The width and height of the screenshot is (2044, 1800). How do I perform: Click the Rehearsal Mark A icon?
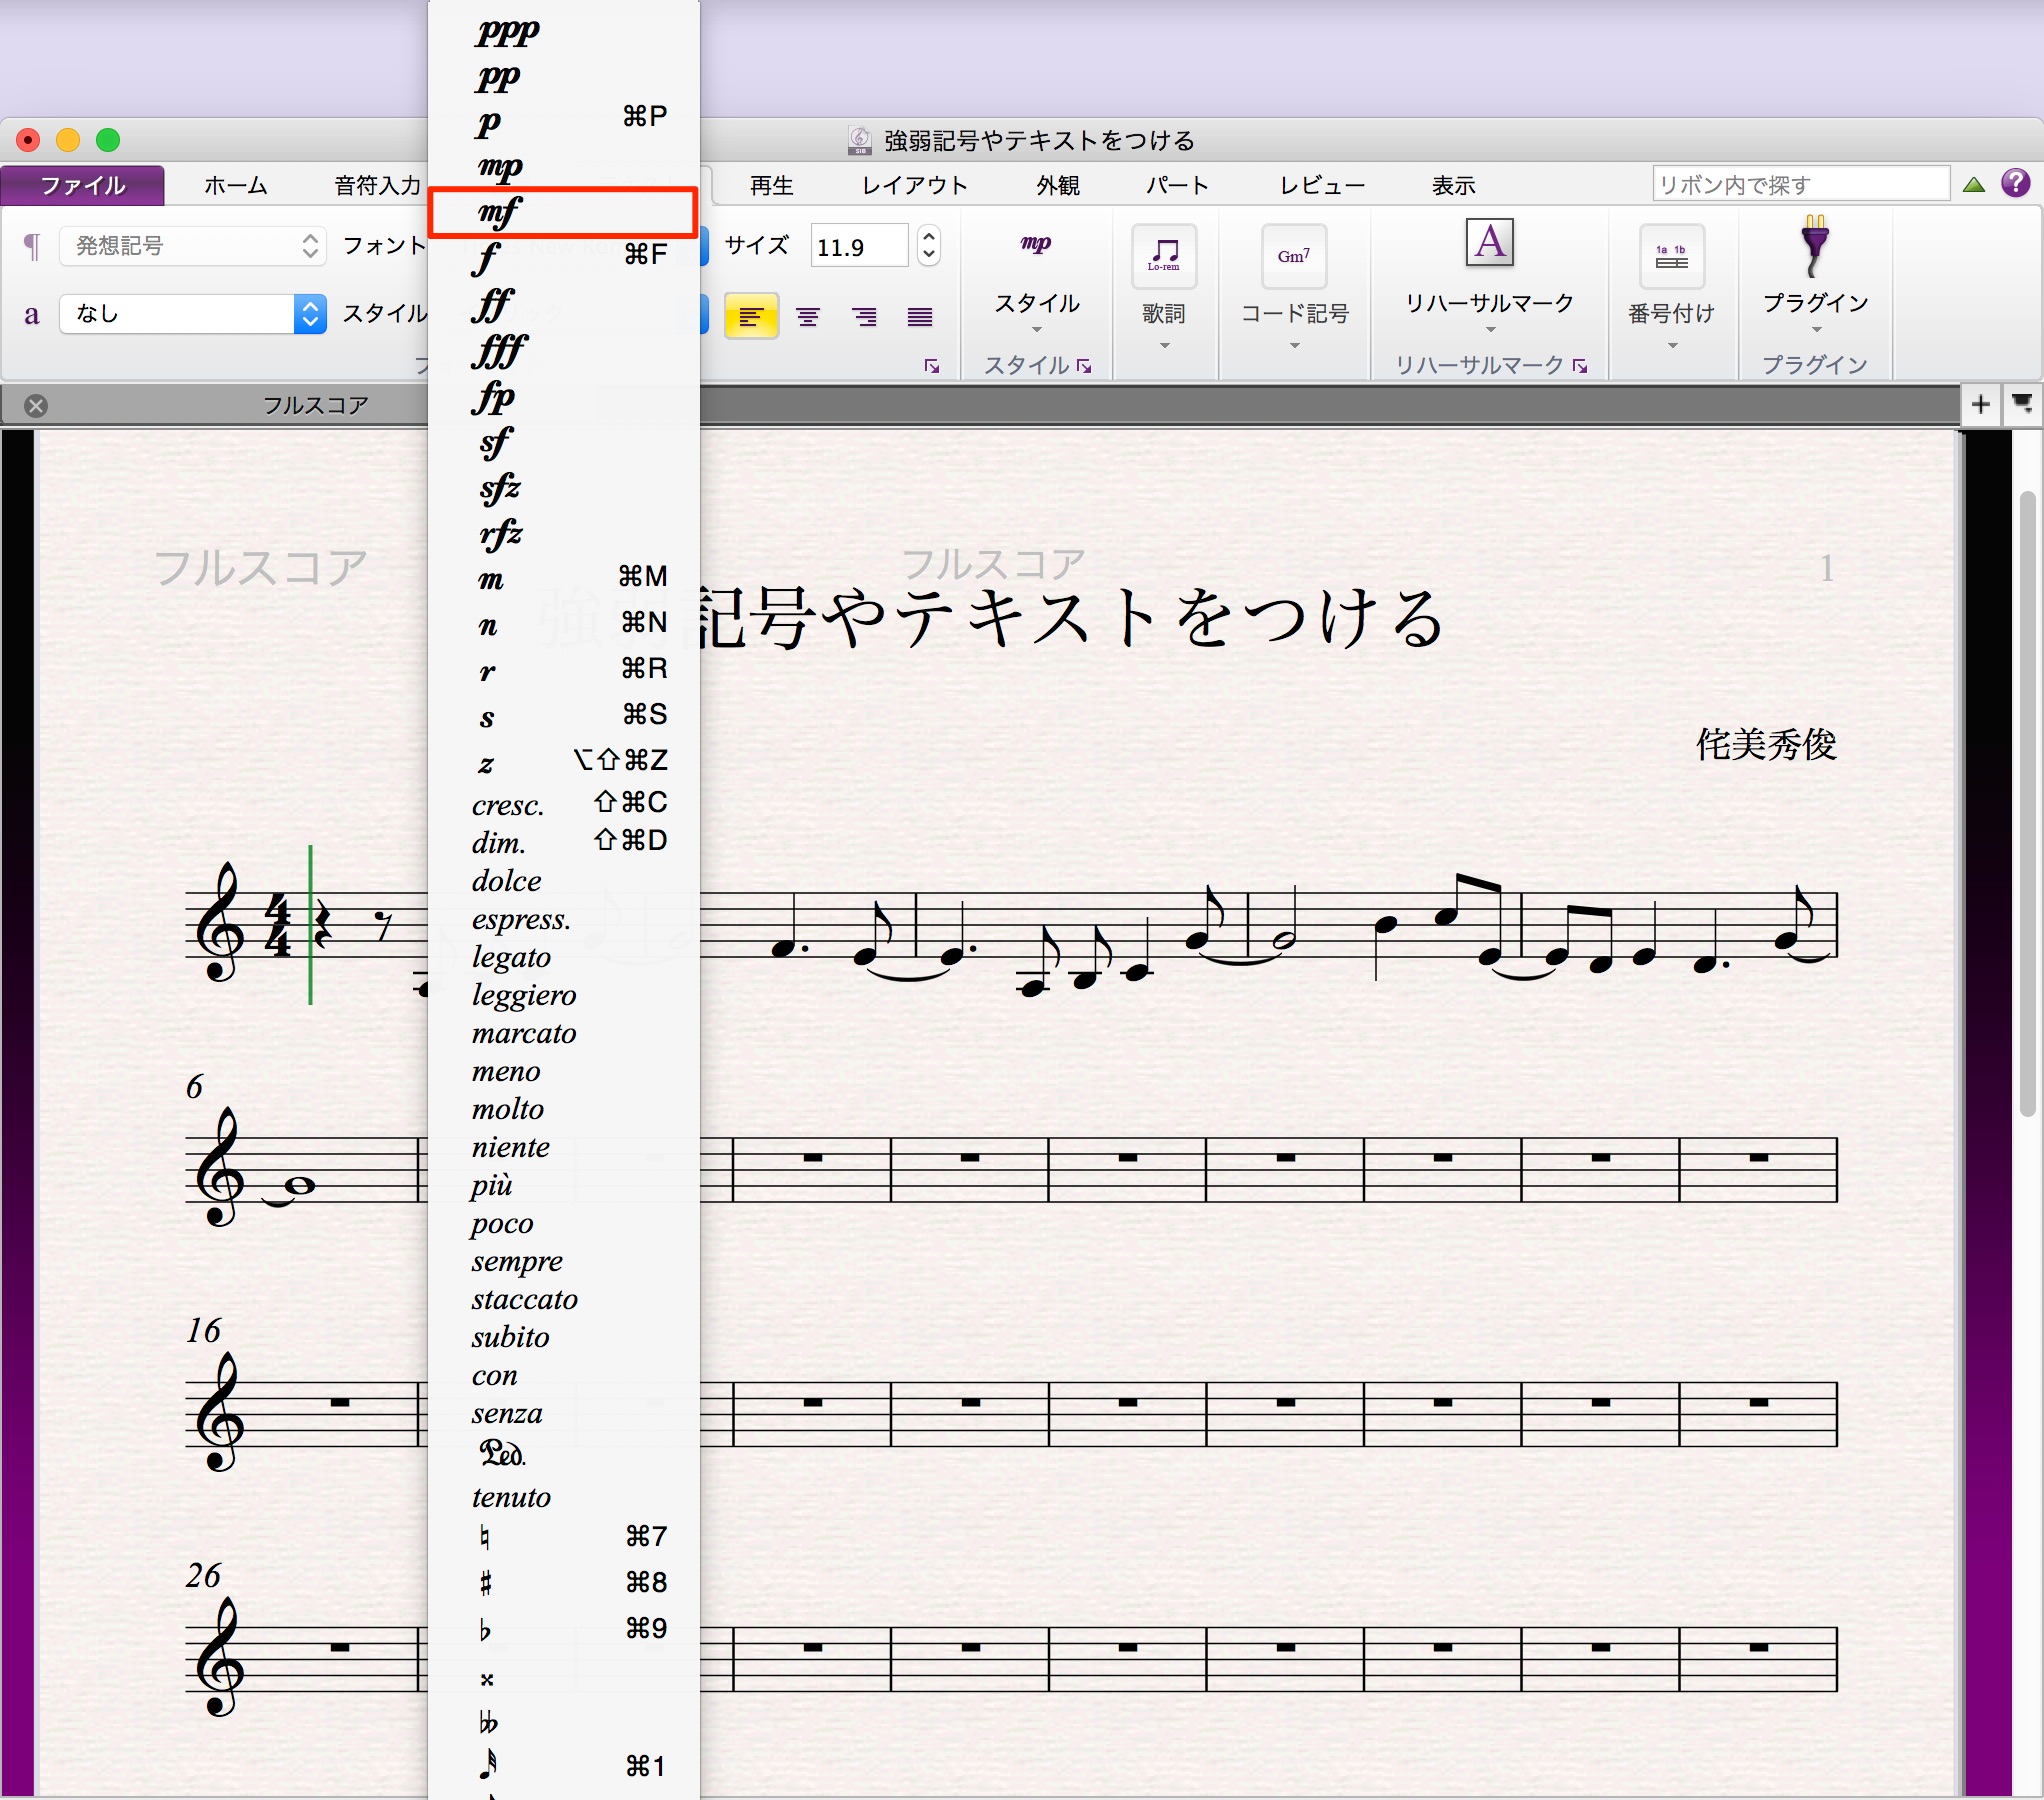click(x=1490, y=242)
